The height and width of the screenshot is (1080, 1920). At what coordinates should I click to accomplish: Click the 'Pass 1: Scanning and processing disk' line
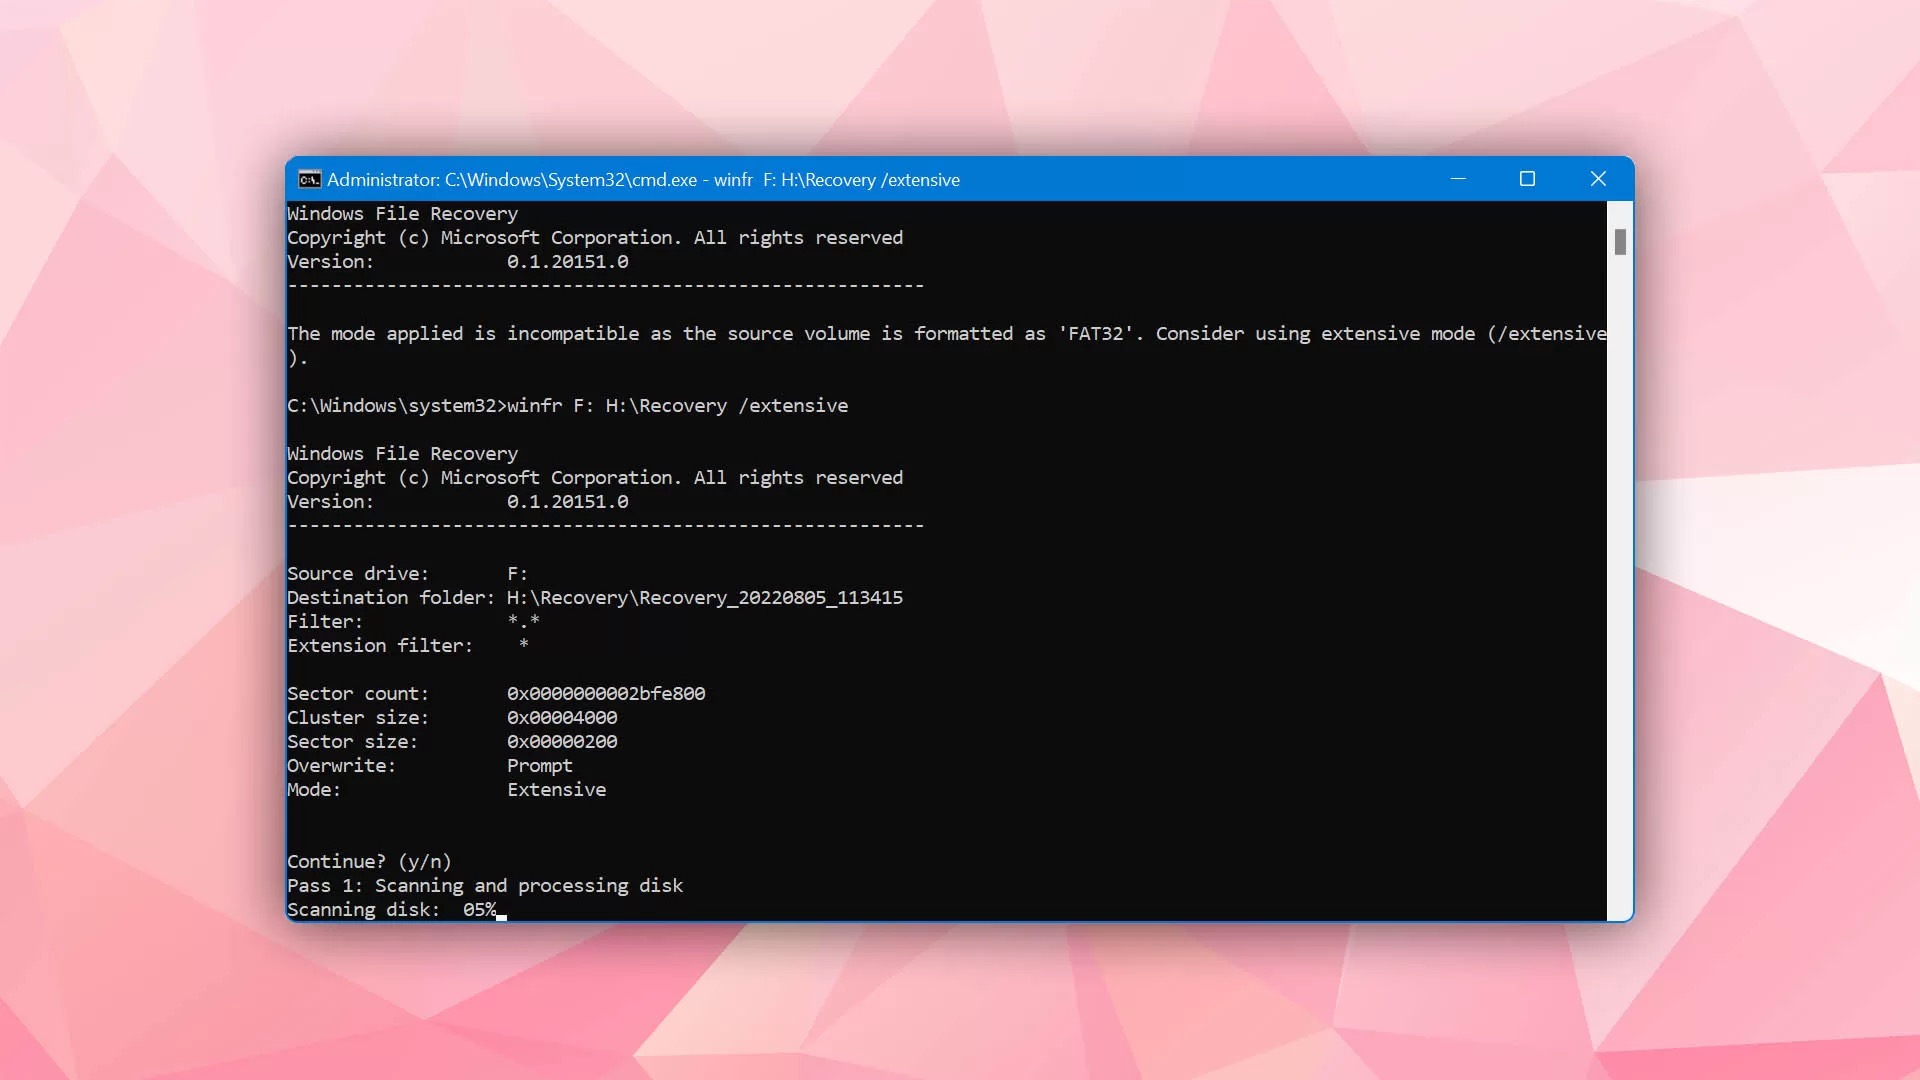pos(485,885)
